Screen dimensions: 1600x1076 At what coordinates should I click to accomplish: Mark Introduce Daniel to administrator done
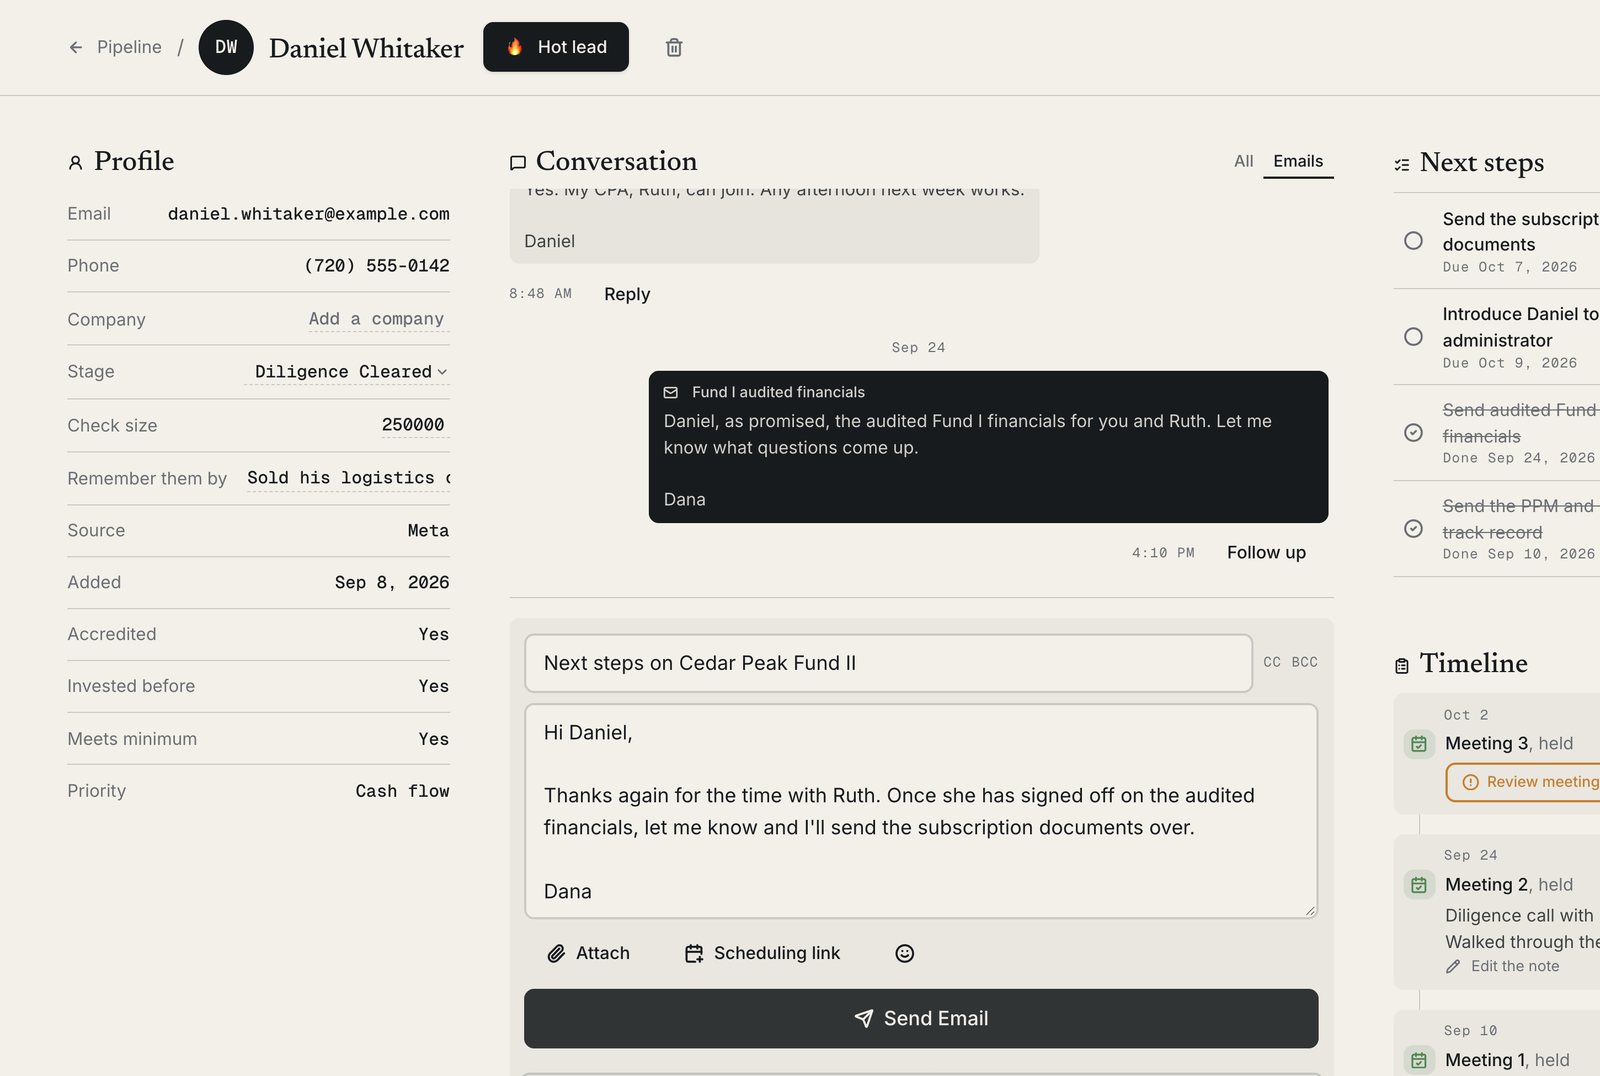1413,337
